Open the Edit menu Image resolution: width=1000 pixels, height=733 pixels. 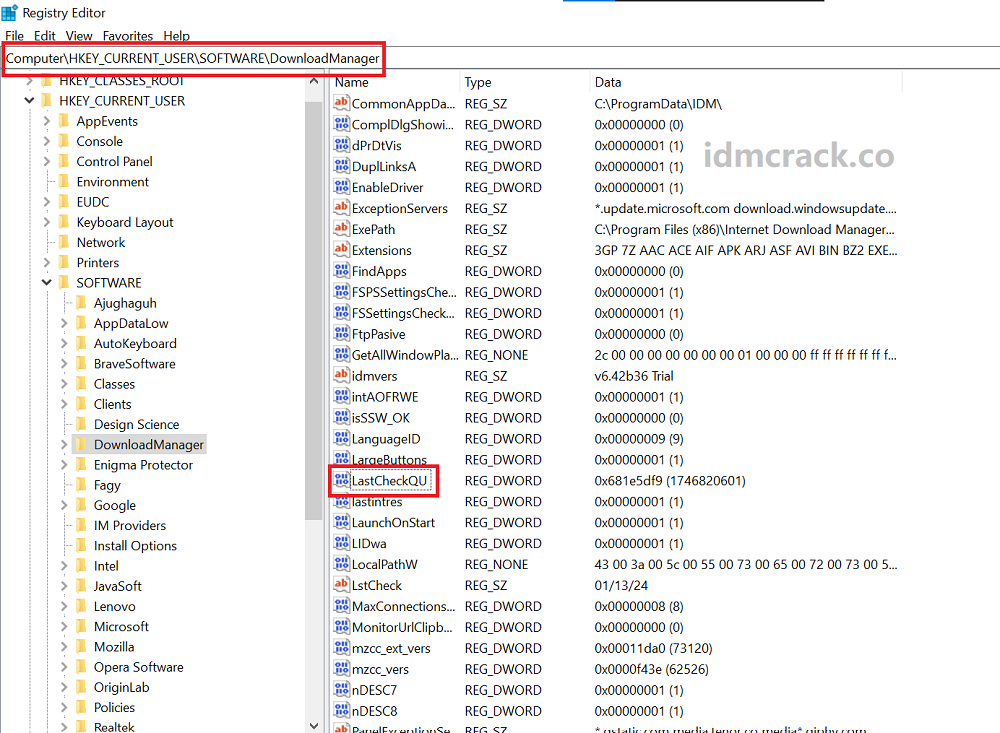[45, 36]
